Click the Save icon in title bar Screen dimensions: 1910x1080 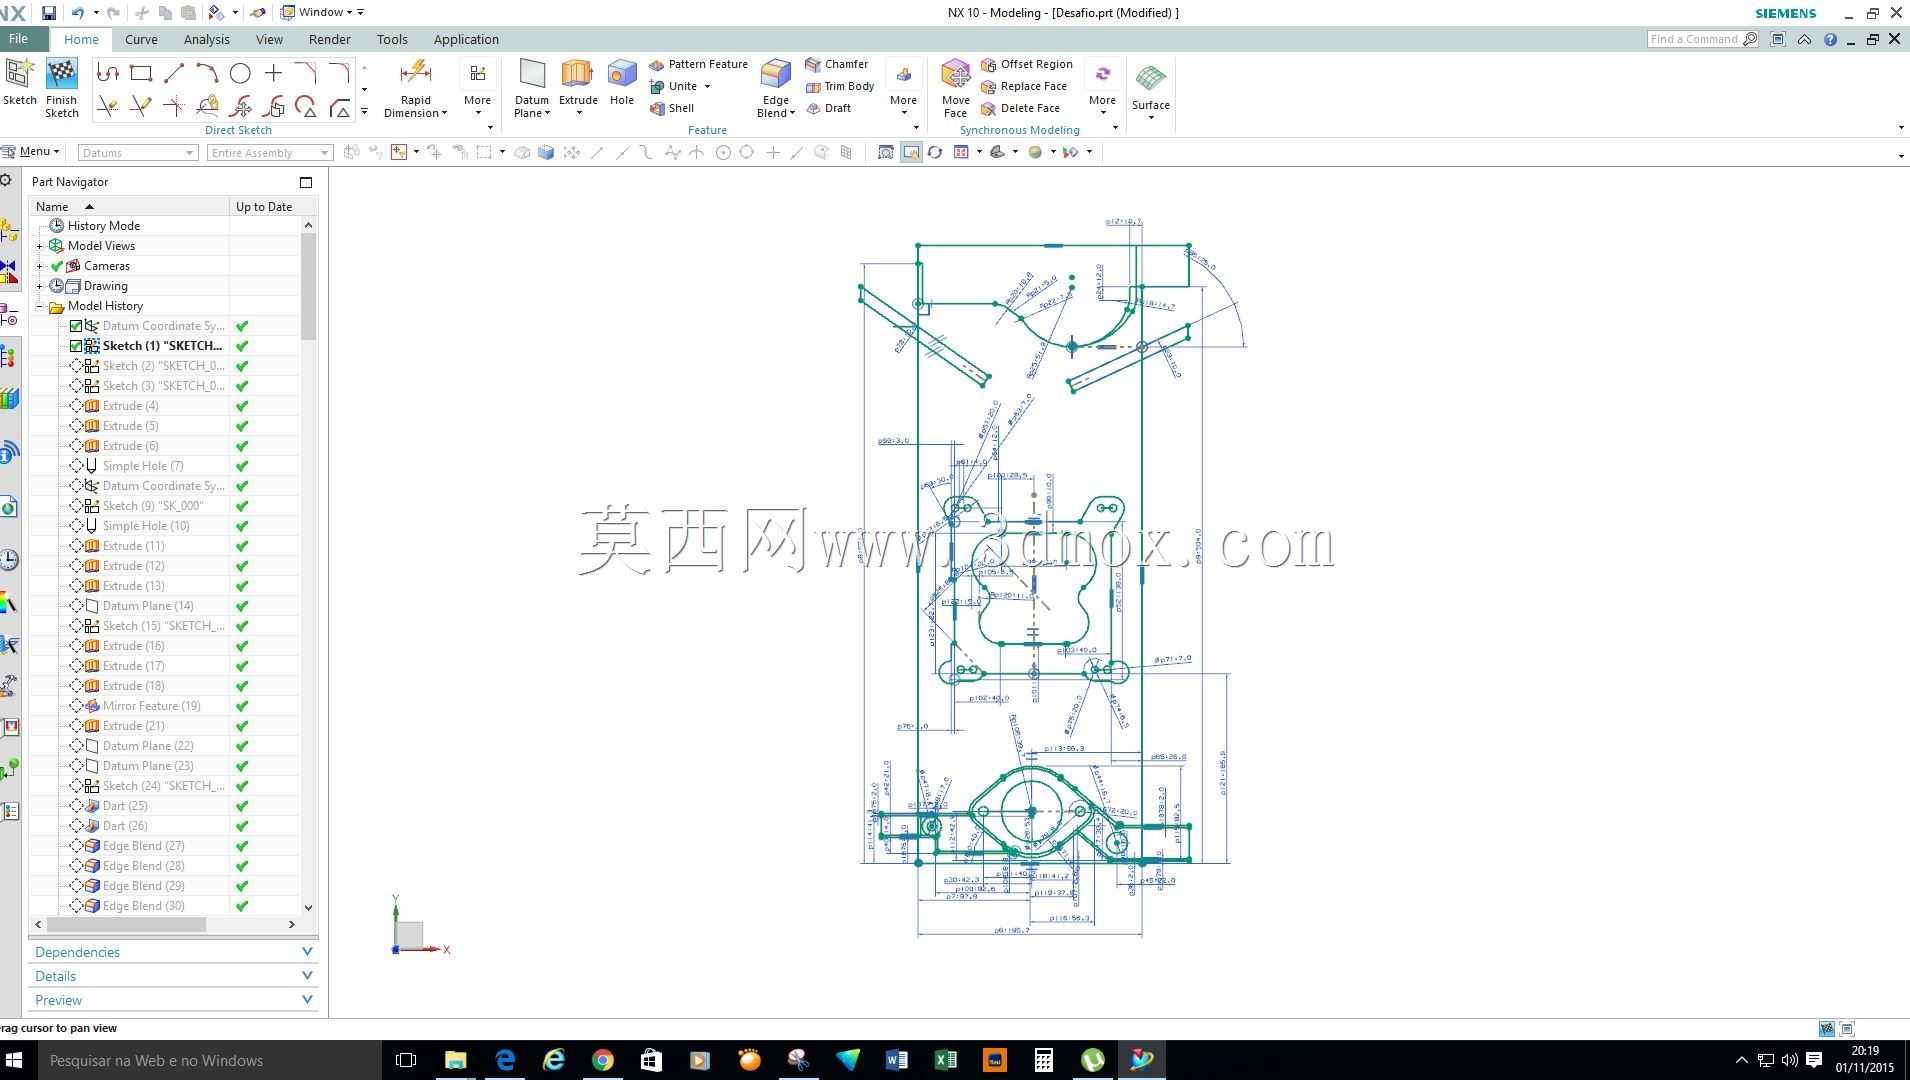[x=48, y=13]
